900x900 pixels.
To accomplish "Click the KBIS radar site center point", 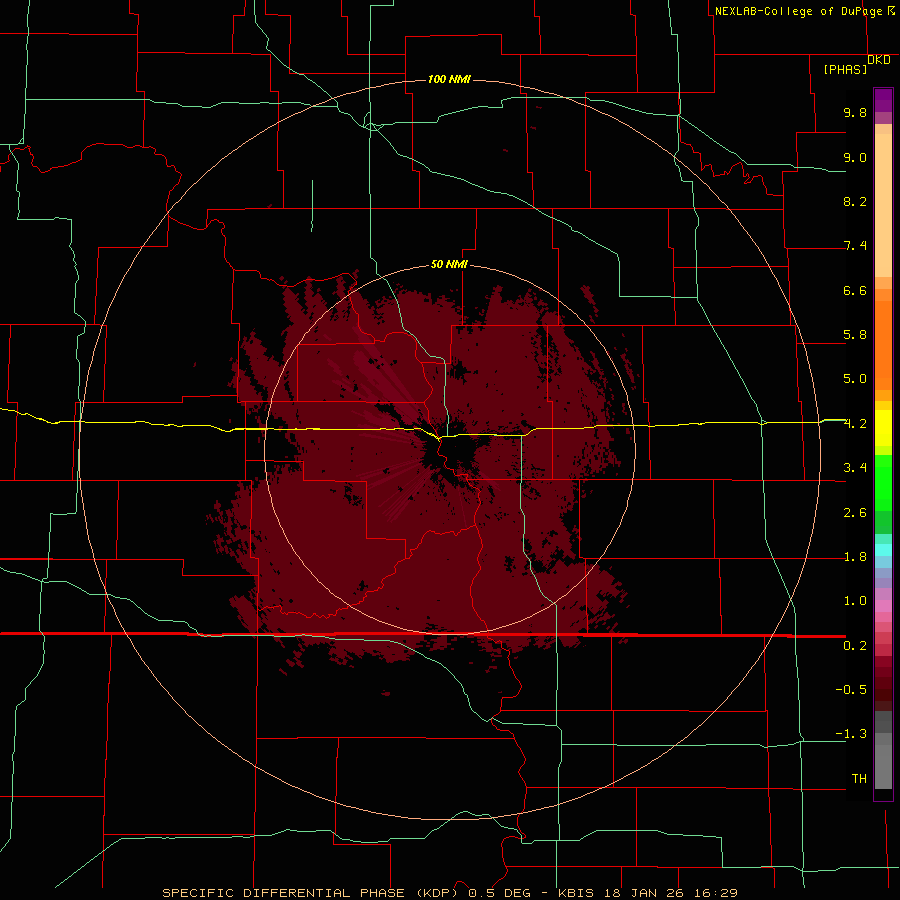I will click(449, 449).
